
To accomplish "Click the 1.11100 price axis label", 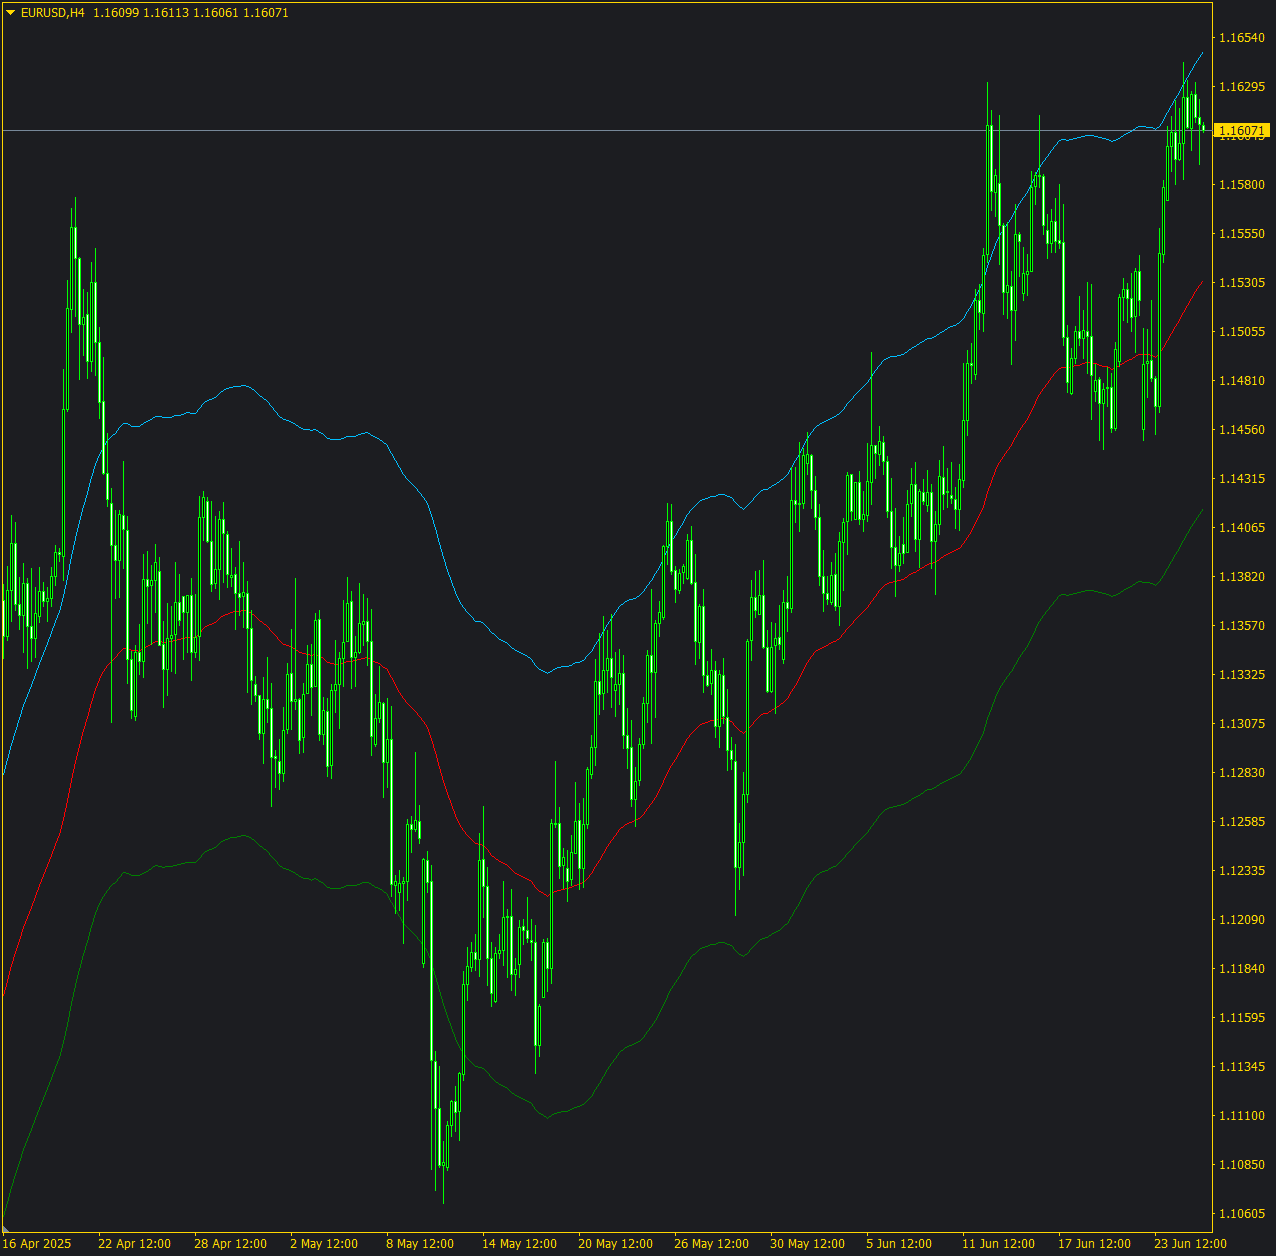I will click(x=1242, y=1116).
